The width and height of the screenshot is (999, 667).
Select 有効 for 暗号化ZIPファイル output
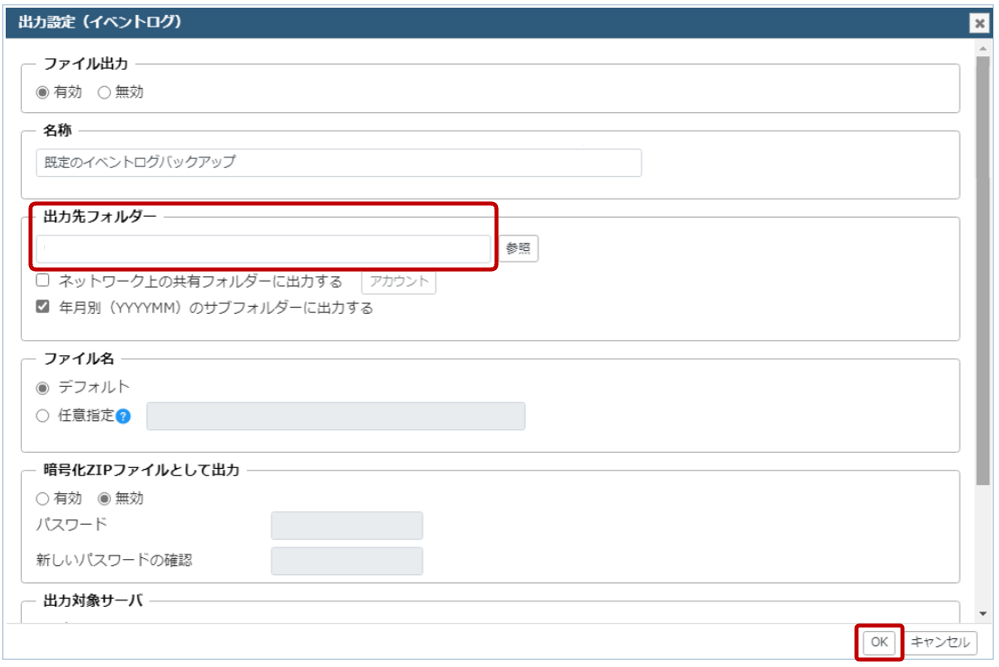43,498
